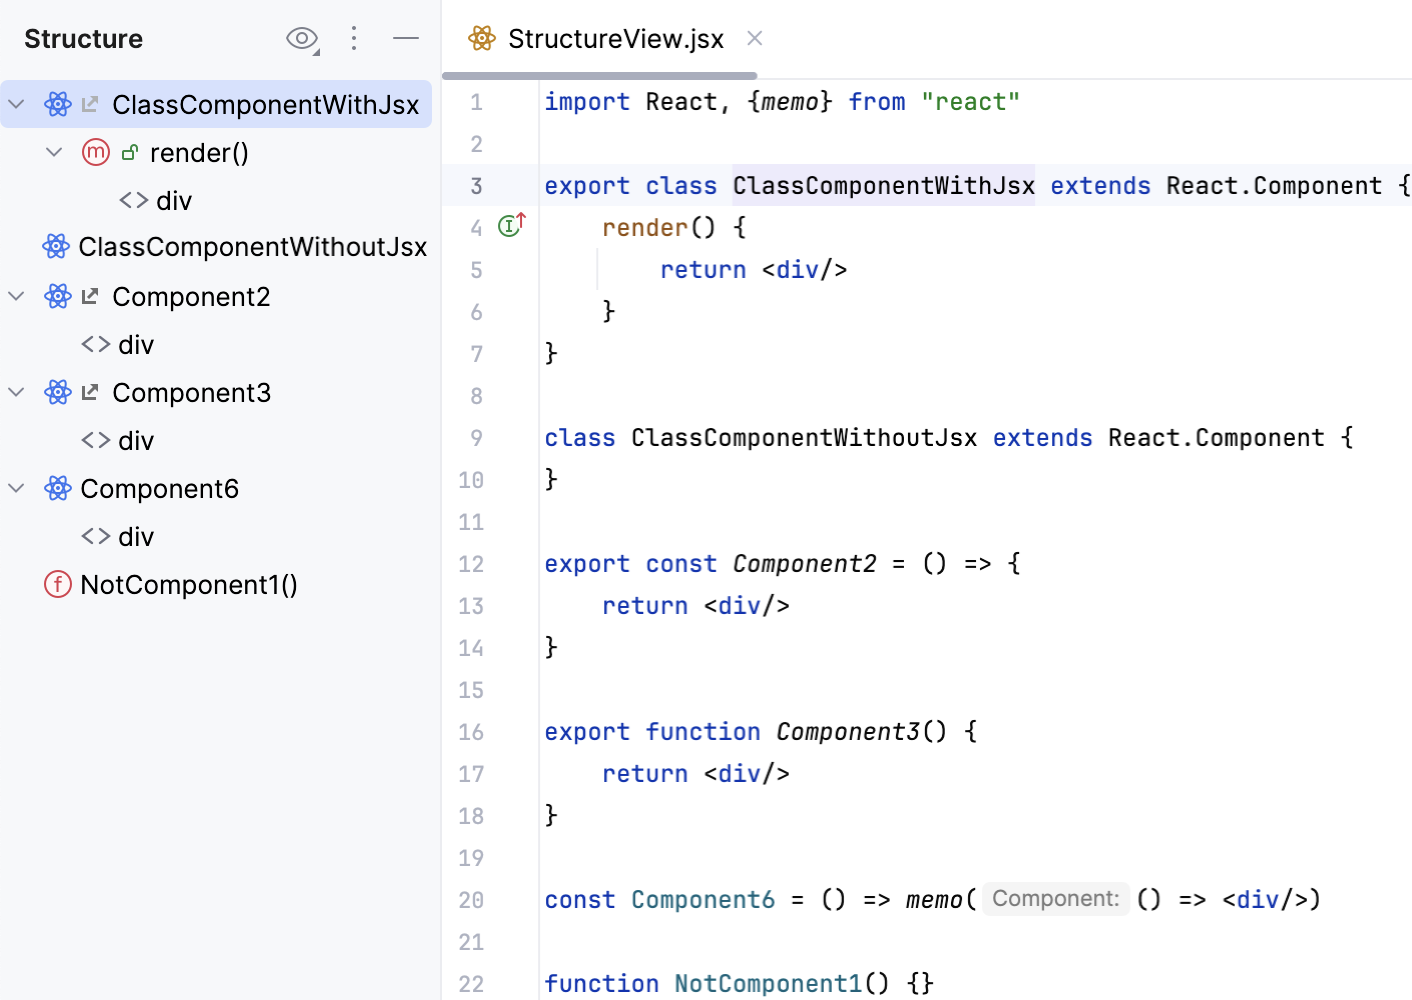Click the function icon beside NotComponent1()
The height and width of the screenshot is (1000, 1412).
coord(57,584)
